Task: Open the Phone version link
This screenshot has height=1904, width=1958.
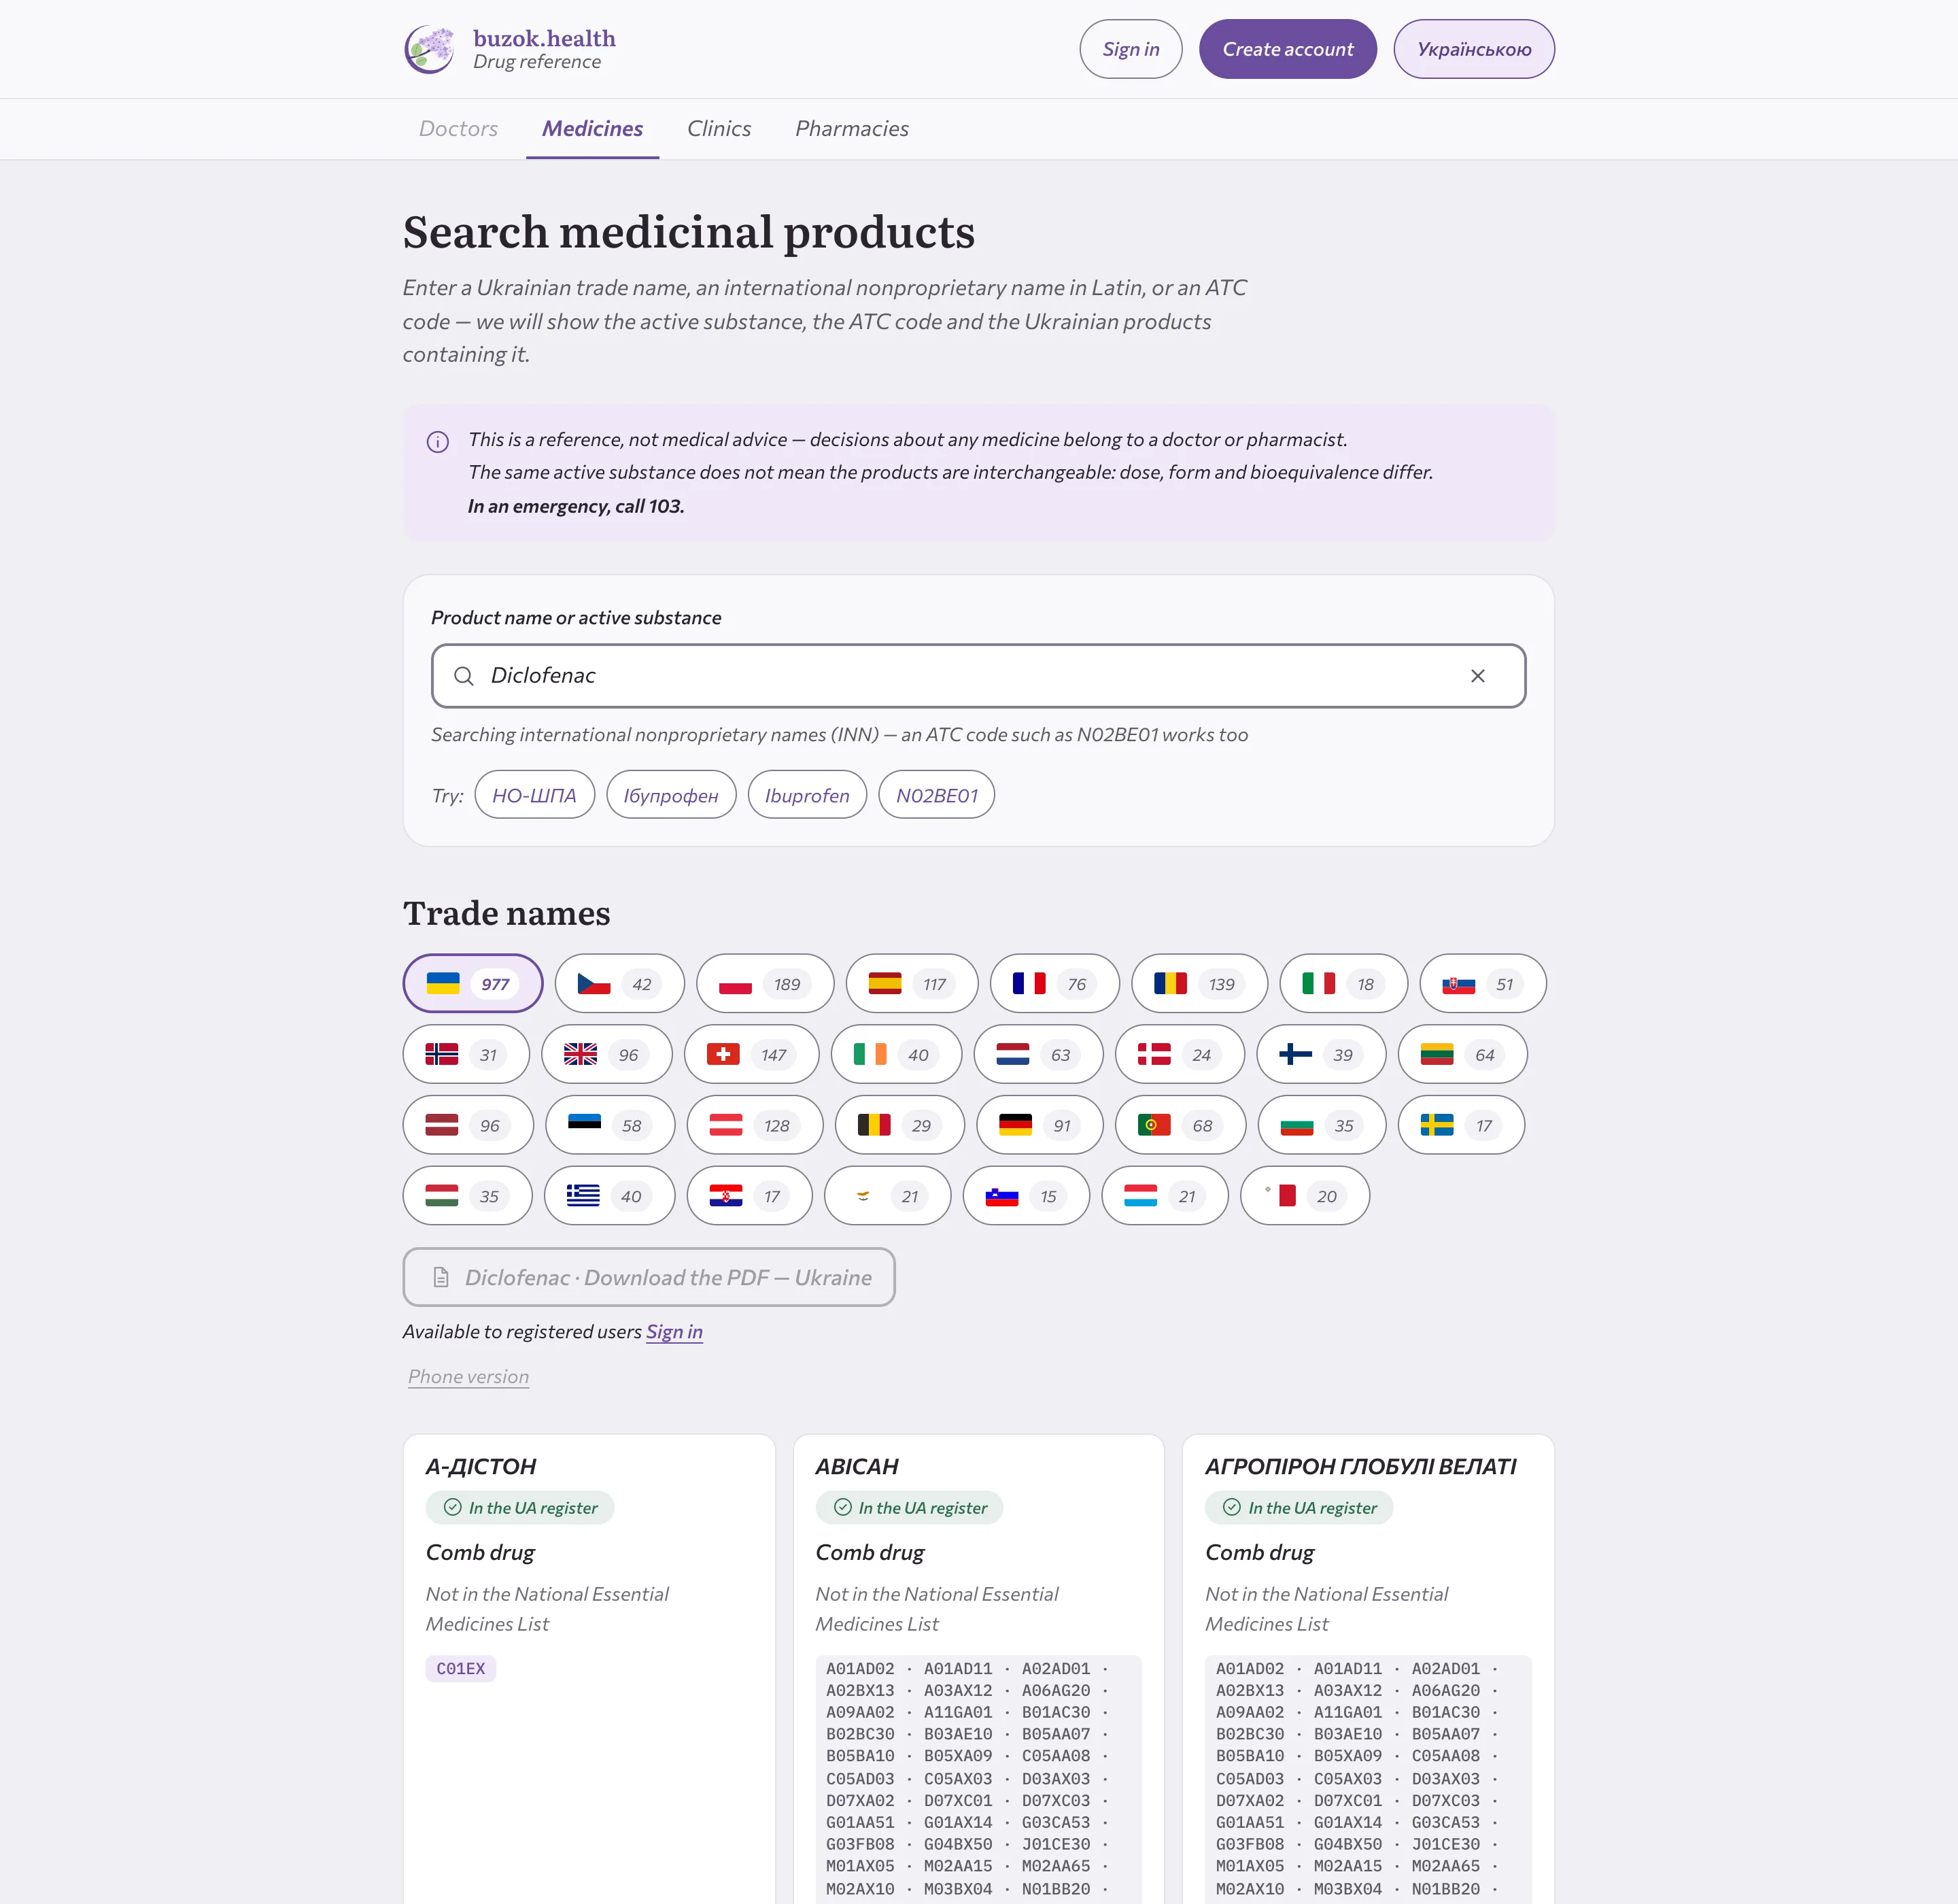Action: [x=468, y=1377]
